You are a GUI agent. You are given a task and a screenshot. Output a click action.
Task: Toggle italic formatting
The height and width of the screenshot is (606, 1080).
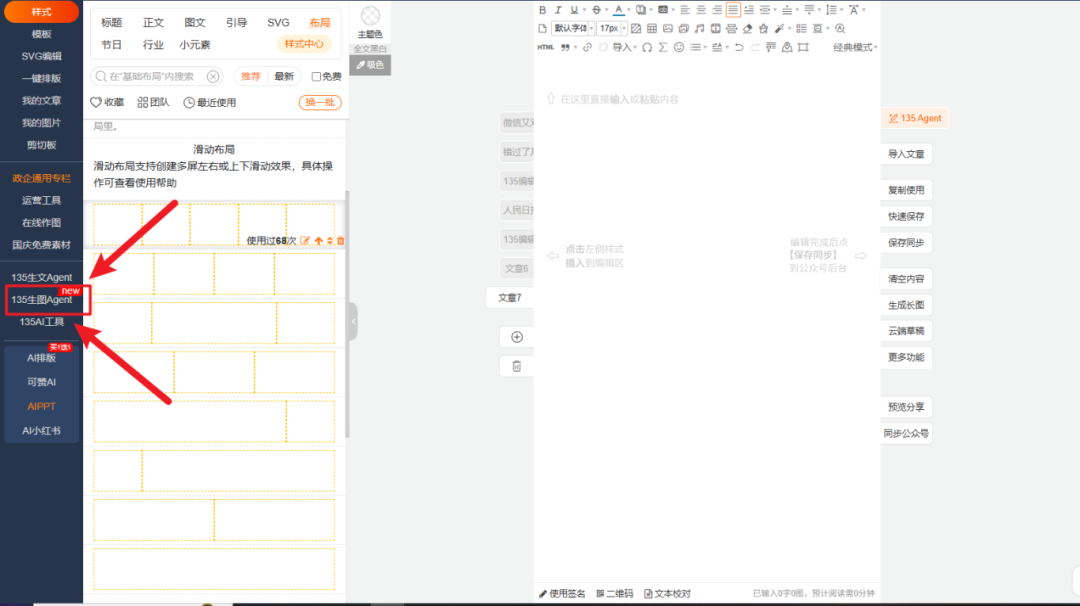coord(559,10)
